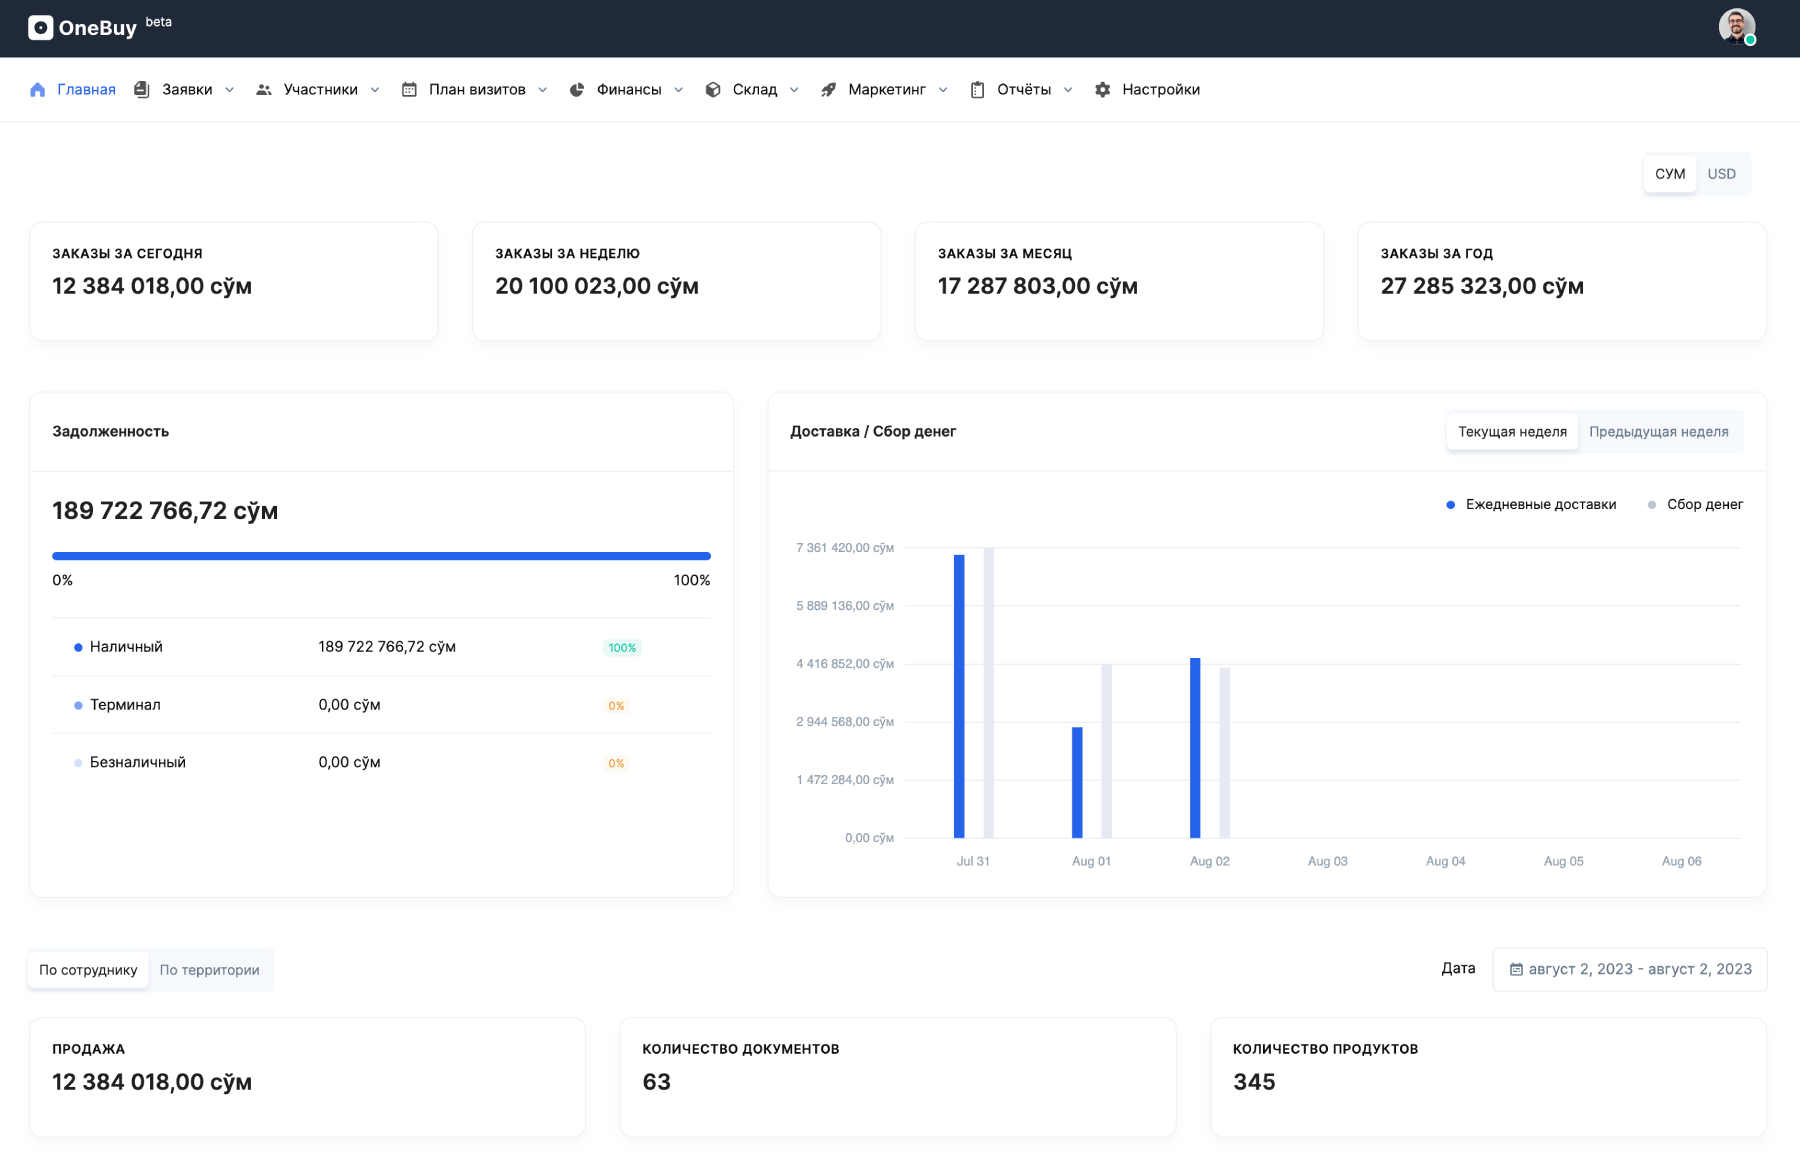Expand the Маркетинг dropdown chevron

[x=943, y=90]
